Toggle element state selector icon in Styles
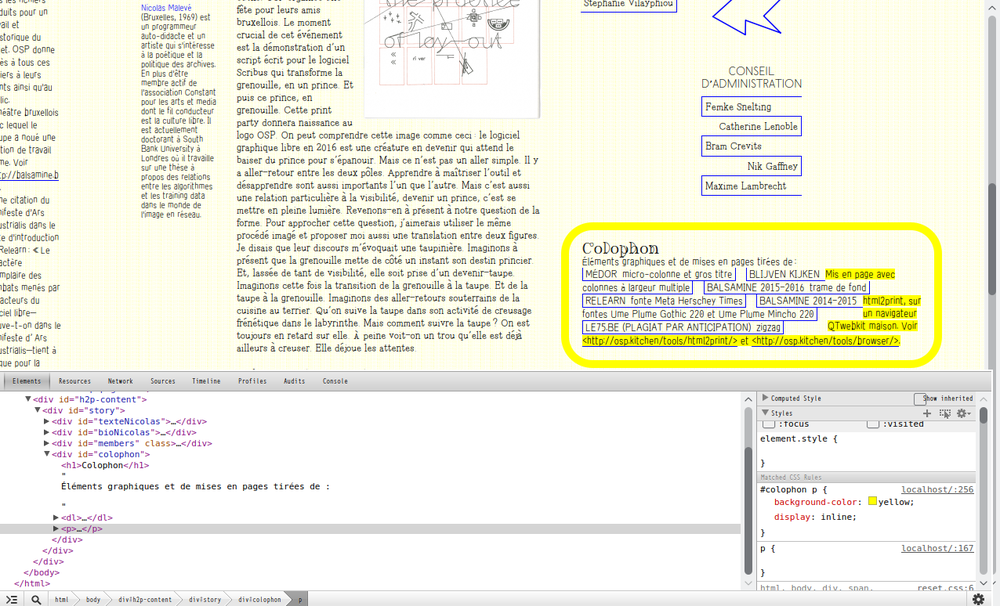 tap(945, 412)
